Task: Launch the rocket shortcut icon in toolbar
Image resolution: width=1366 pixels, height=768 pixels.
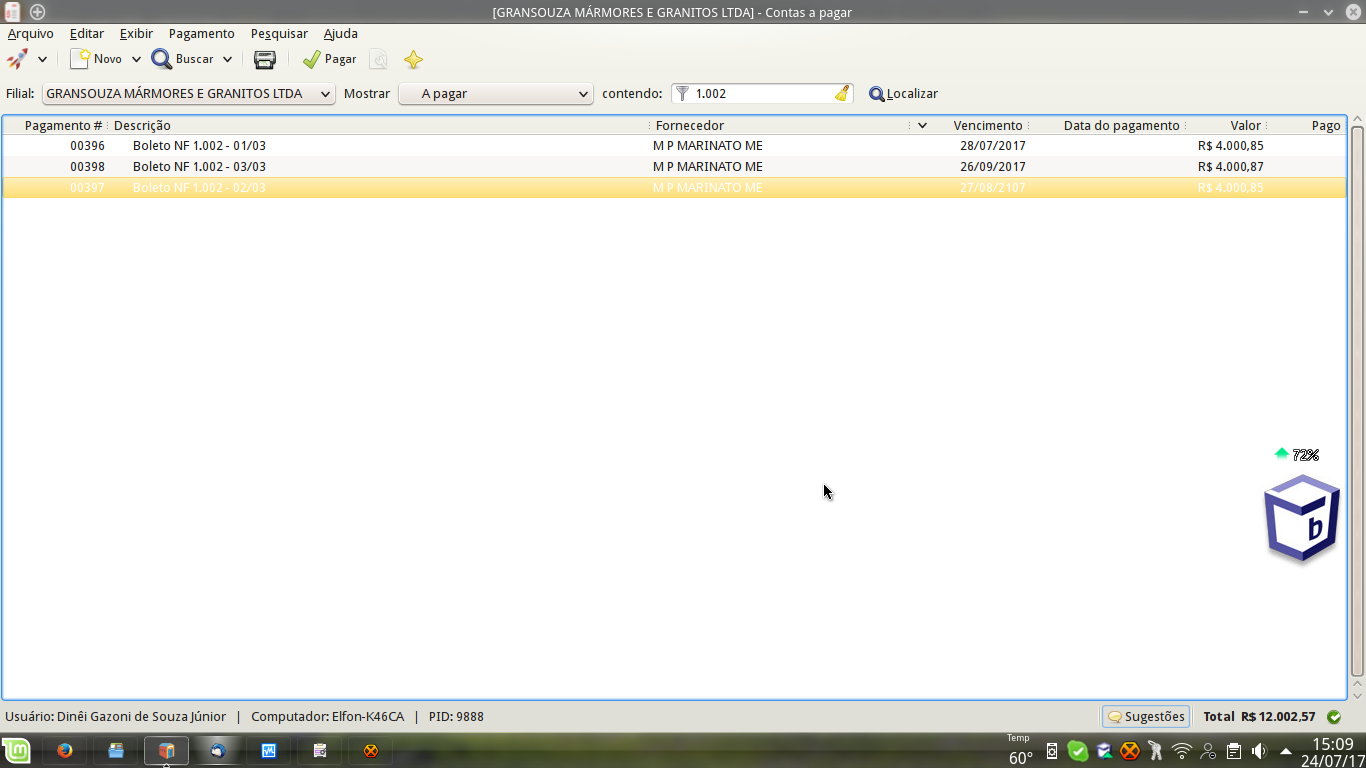Action: pos(17,59)
